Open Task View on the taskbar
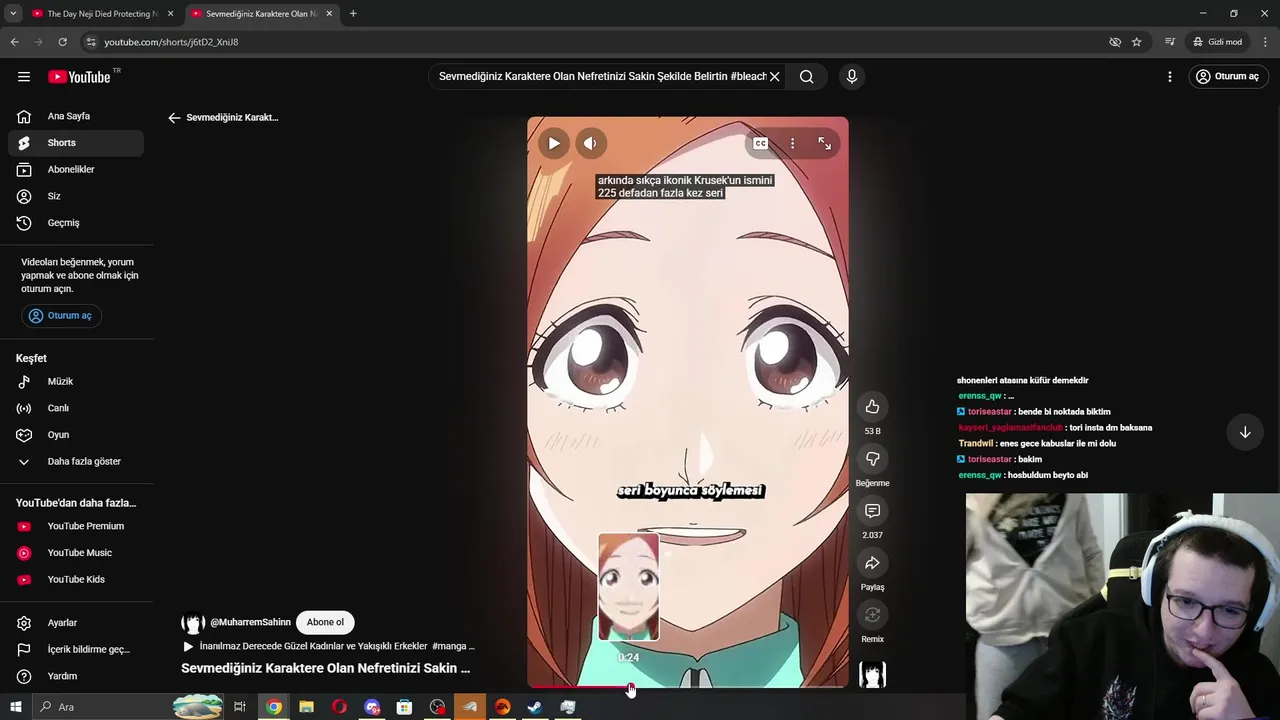1280x720 pixels. click(240, 707)
